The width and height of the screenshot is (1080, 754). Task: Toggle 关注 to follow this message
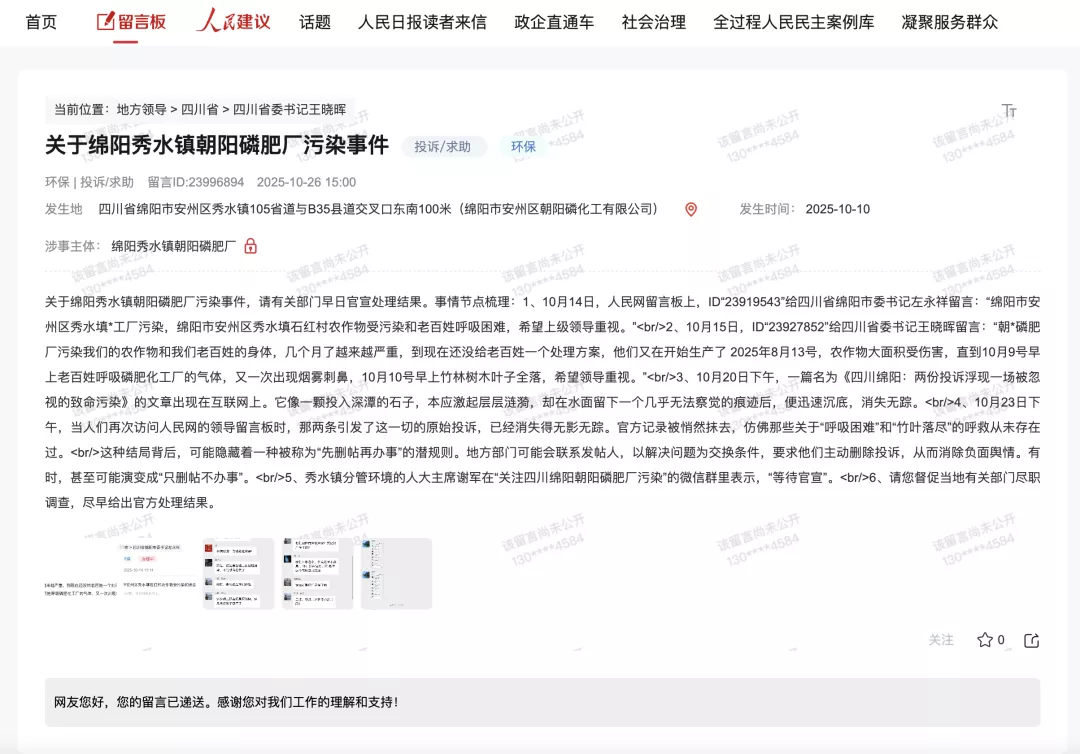939,641
